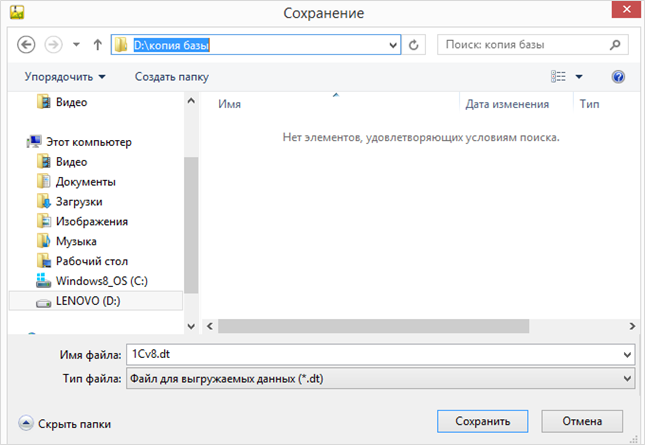The height and width of the screenshot is (445, 645).
Task: Click the search magnifier icon
Action: click(617, 45)
